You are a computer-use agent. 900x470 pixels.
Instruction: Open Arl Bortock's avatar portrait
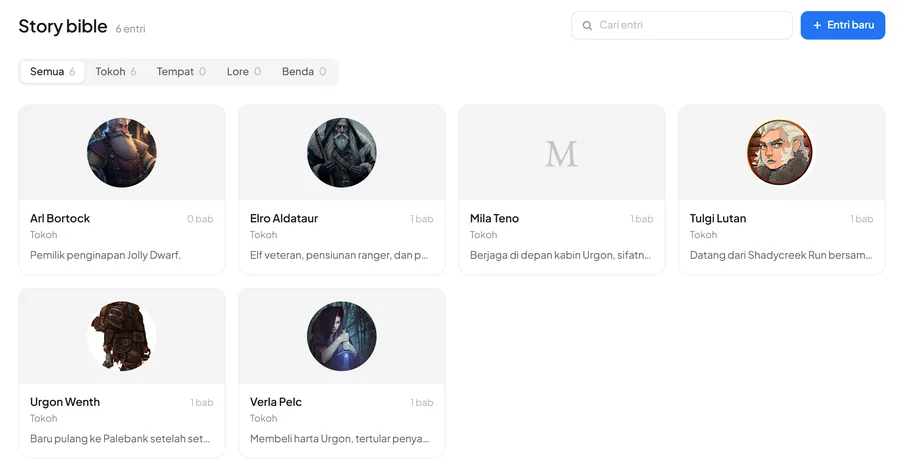122,153
